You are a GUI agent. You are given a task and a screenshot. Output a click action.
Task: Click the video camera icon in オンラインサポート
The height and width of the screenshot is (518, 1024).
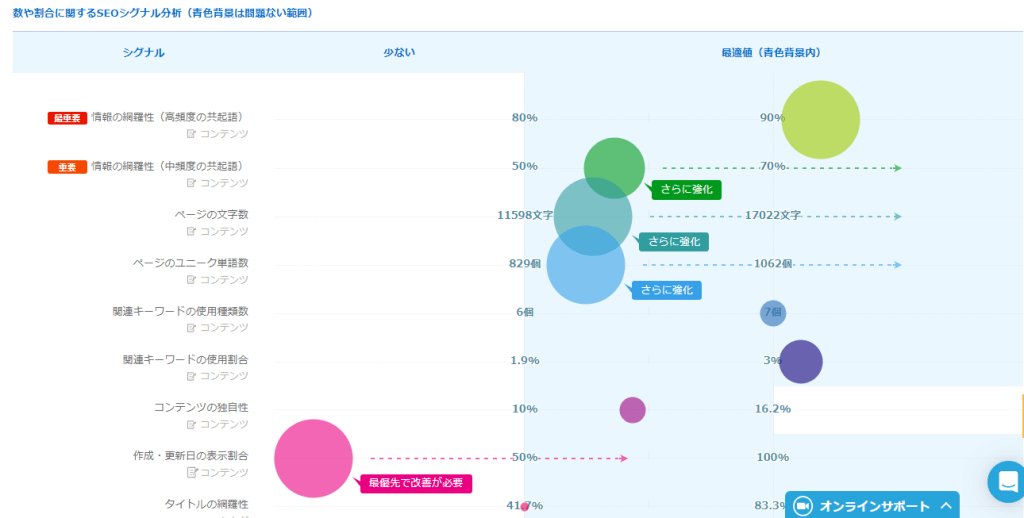point(802,506)
